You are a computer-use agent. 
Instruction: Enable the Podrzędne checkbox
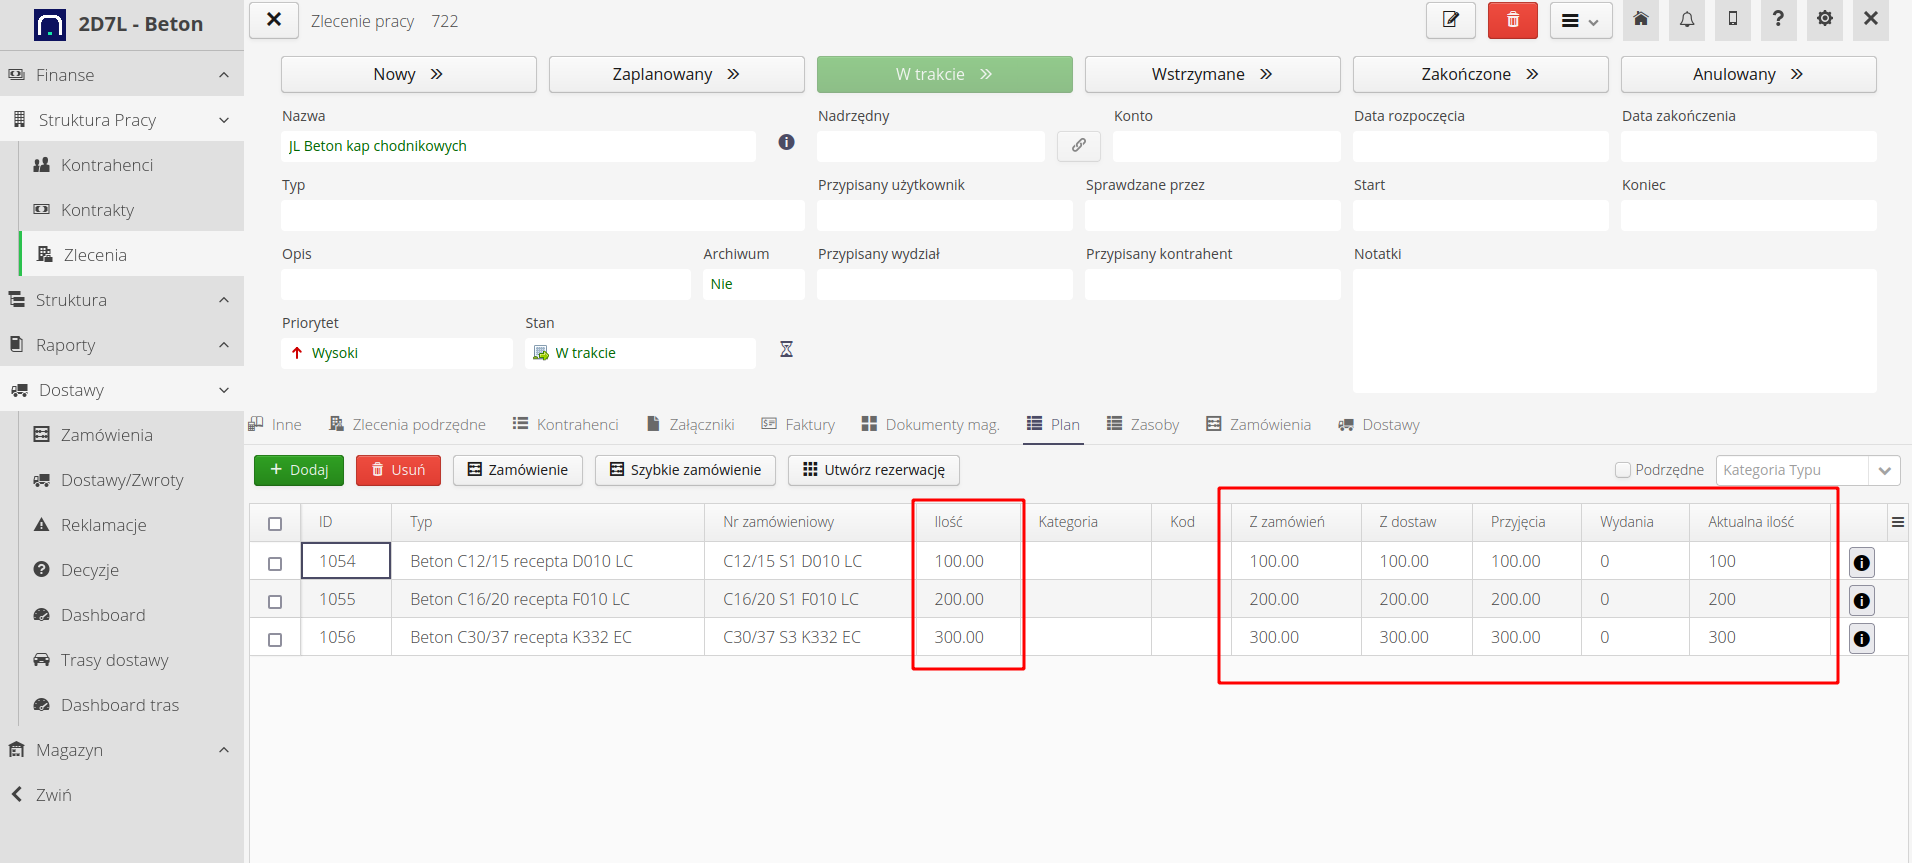tap(1623, 470)
